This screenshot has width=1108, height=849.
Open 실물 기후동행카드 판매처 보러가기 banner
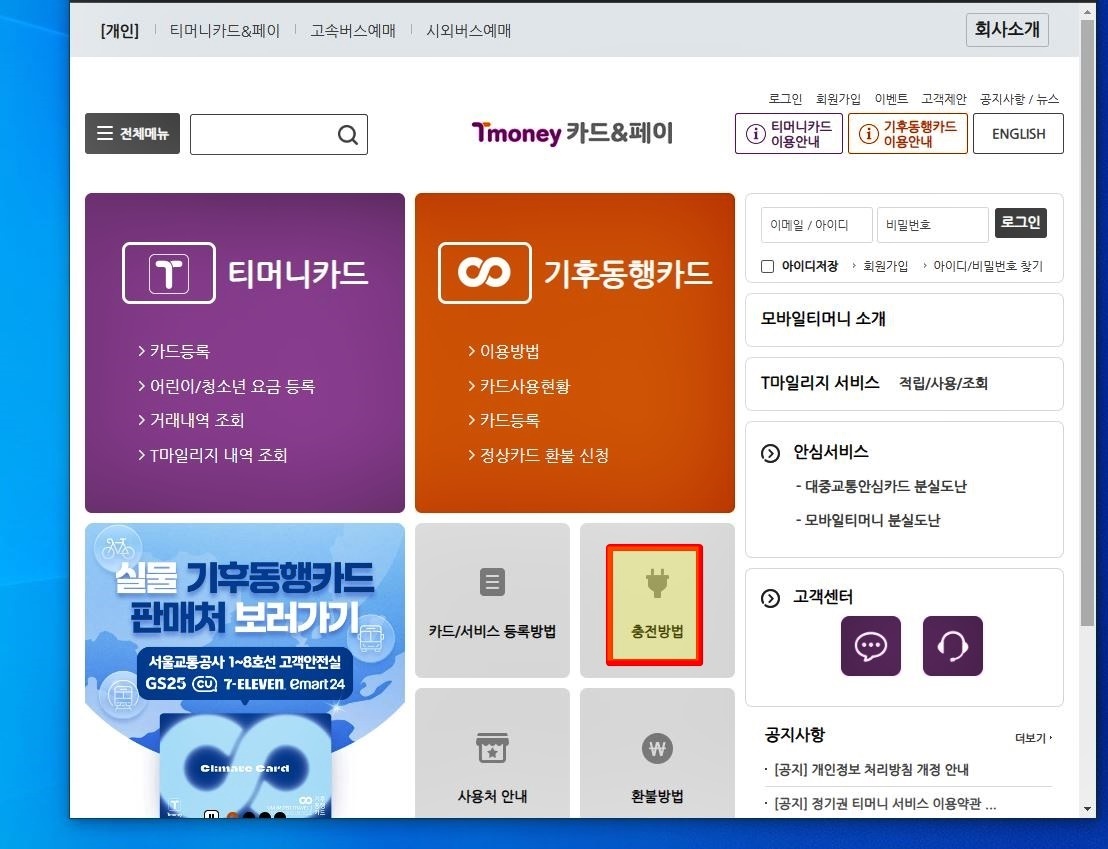(x=245, y=671)
